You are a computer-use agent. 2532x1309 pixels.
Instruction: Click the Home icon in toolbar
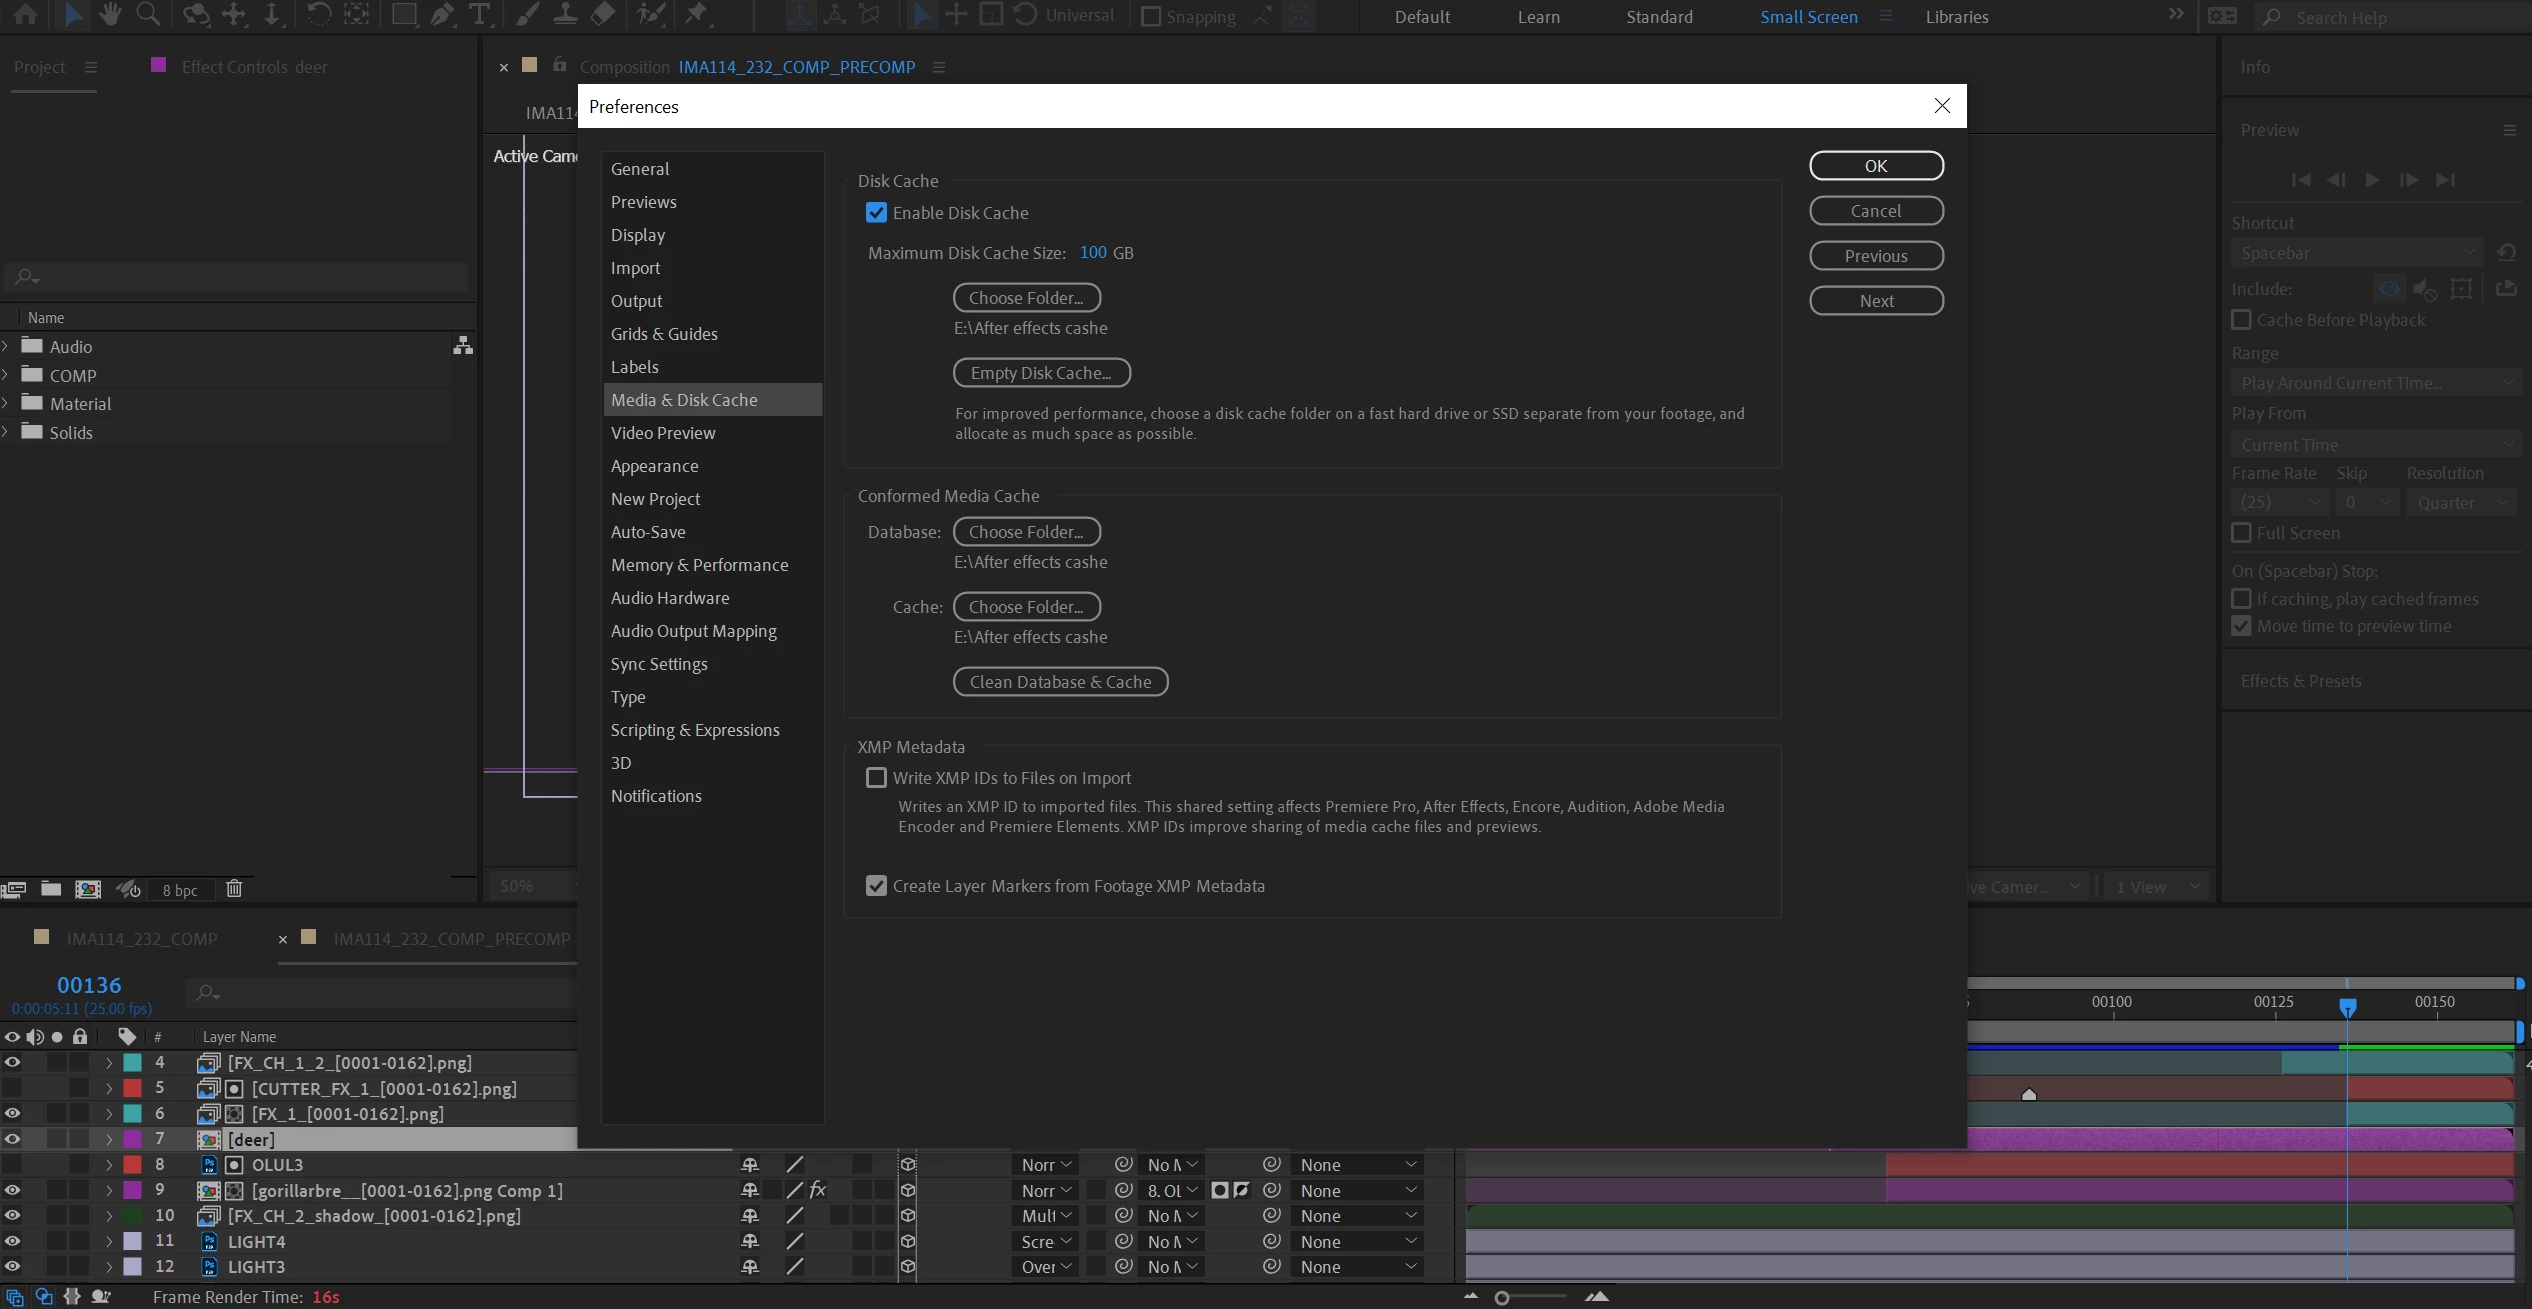(x=26, y=14)
